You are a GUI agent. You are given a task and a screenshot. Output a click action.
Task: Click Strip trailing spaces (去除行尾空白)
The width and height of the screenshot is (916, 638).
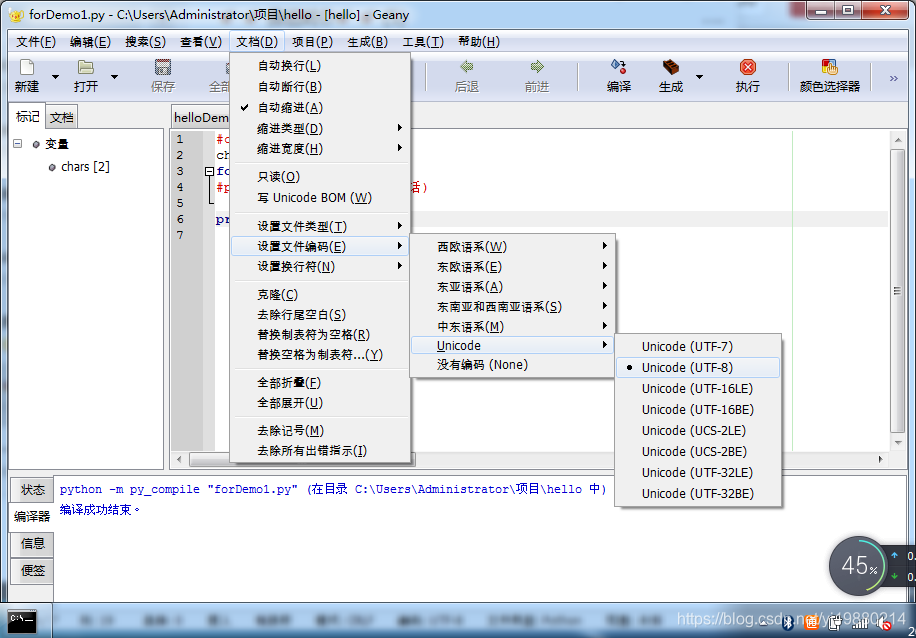320,315
